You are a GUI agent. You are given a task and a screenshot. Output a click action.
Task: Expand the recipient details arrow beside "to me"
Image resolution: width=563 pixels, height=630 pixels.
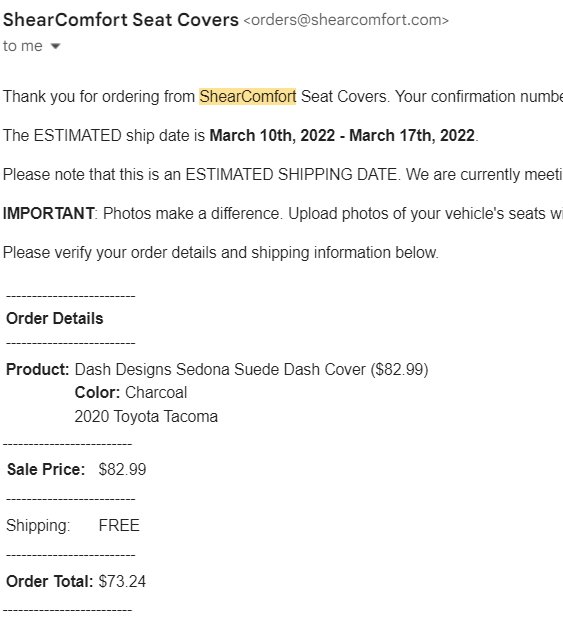tap(55, 46)
